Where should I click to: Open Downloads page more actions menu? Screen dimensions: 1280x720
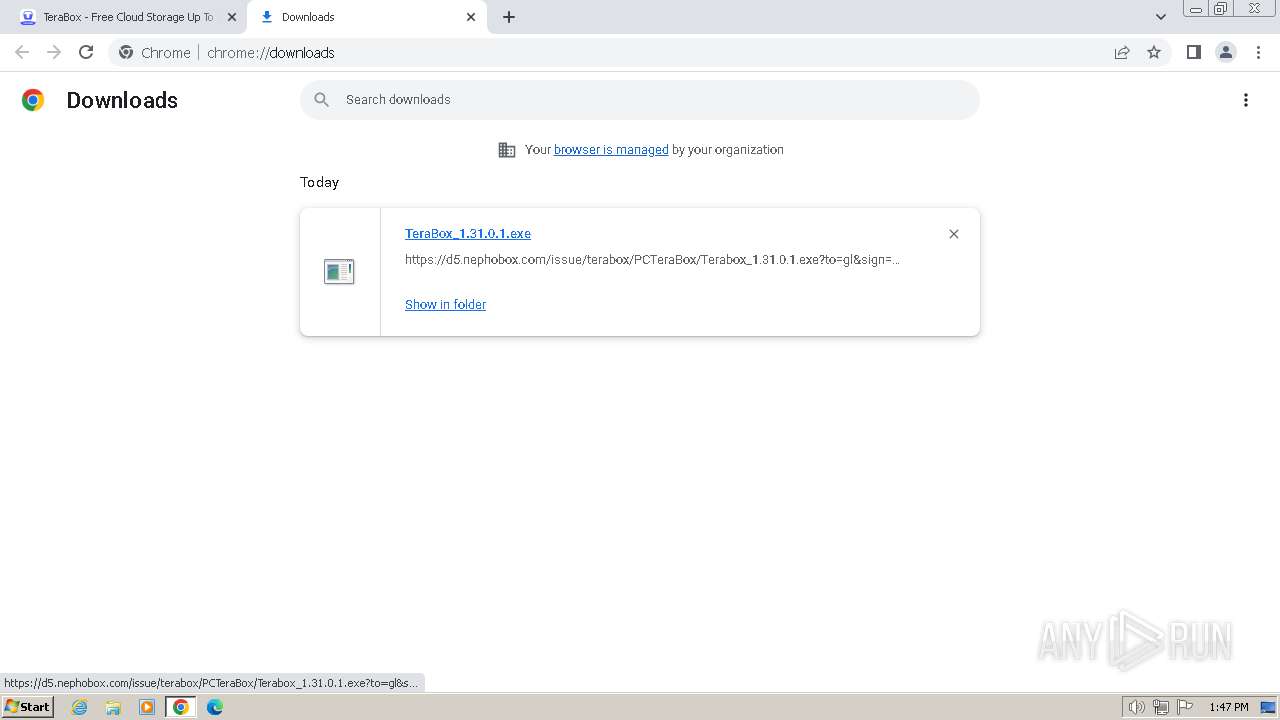click(1246, 100)
